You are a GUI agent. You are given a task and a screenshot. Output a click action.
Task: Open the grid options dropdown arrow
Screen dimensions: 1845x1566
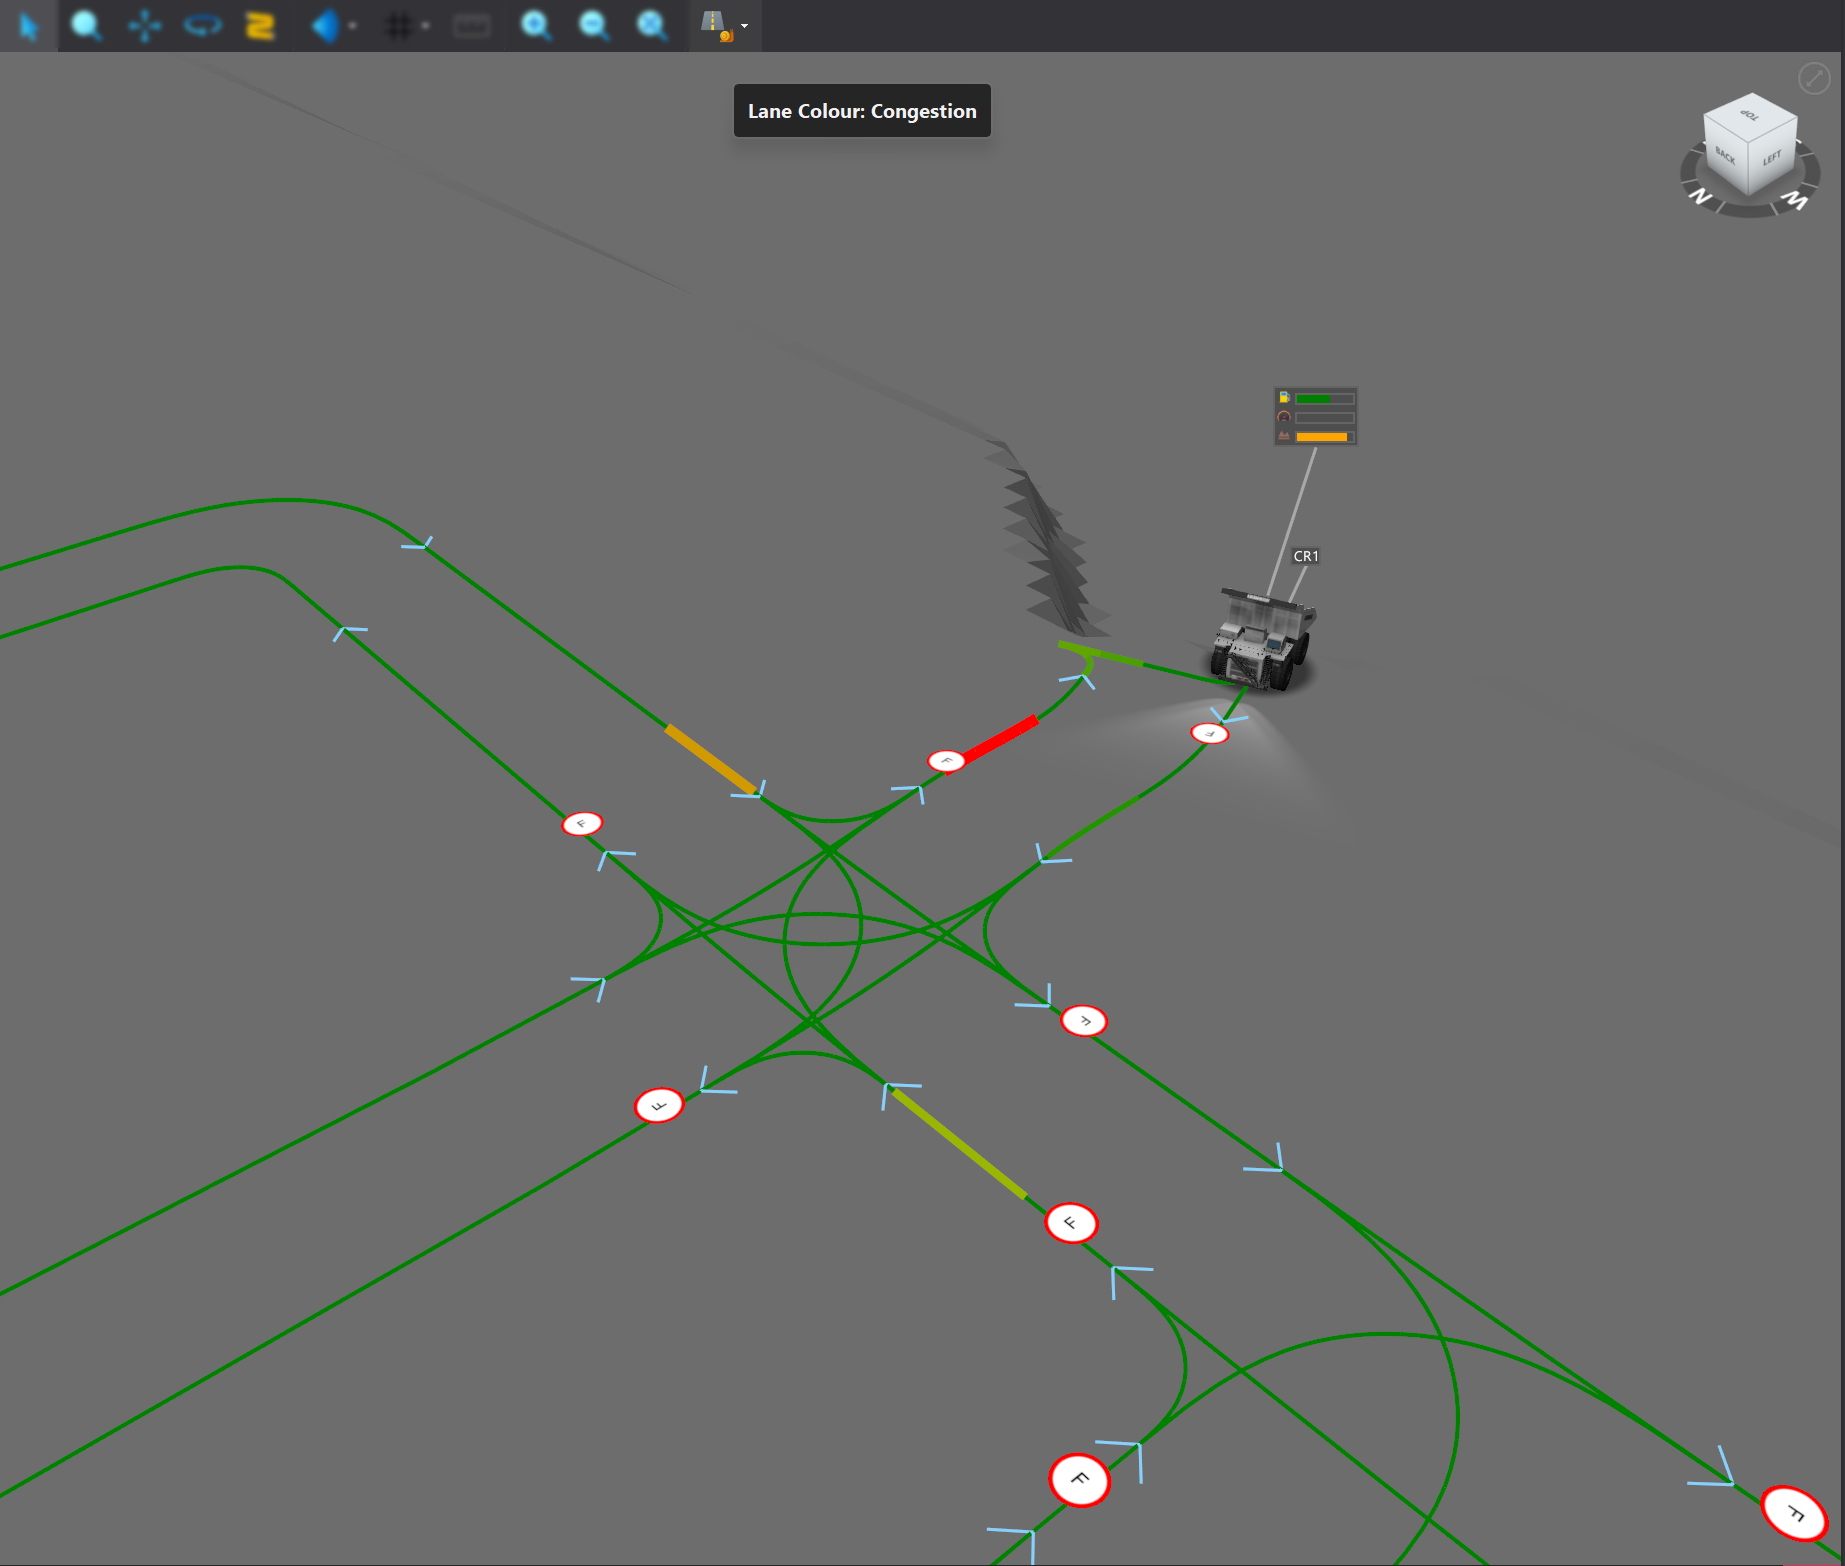pyautogui.click(x=426, y=26)
